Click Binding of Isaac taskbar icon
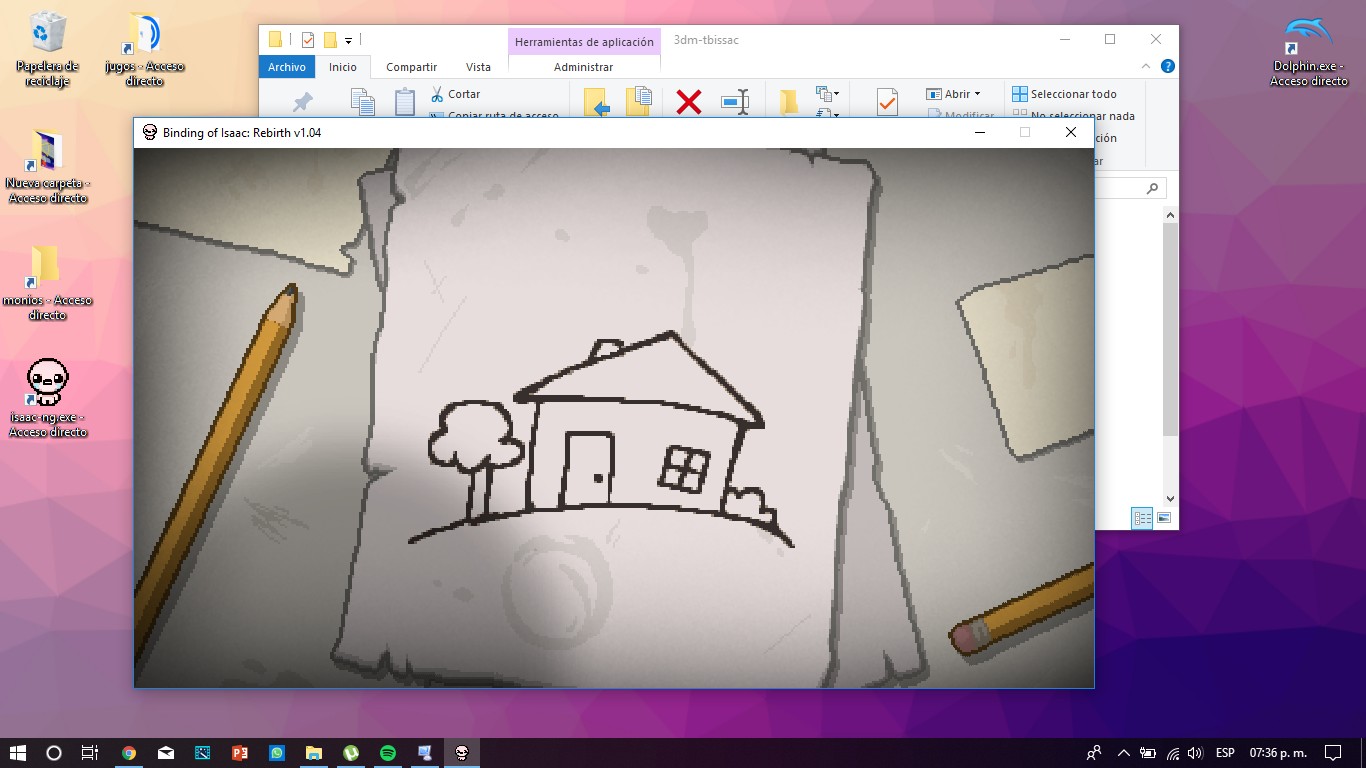Image resolution: width=1366 pixels, height=768 pixels. pos(462,753)
